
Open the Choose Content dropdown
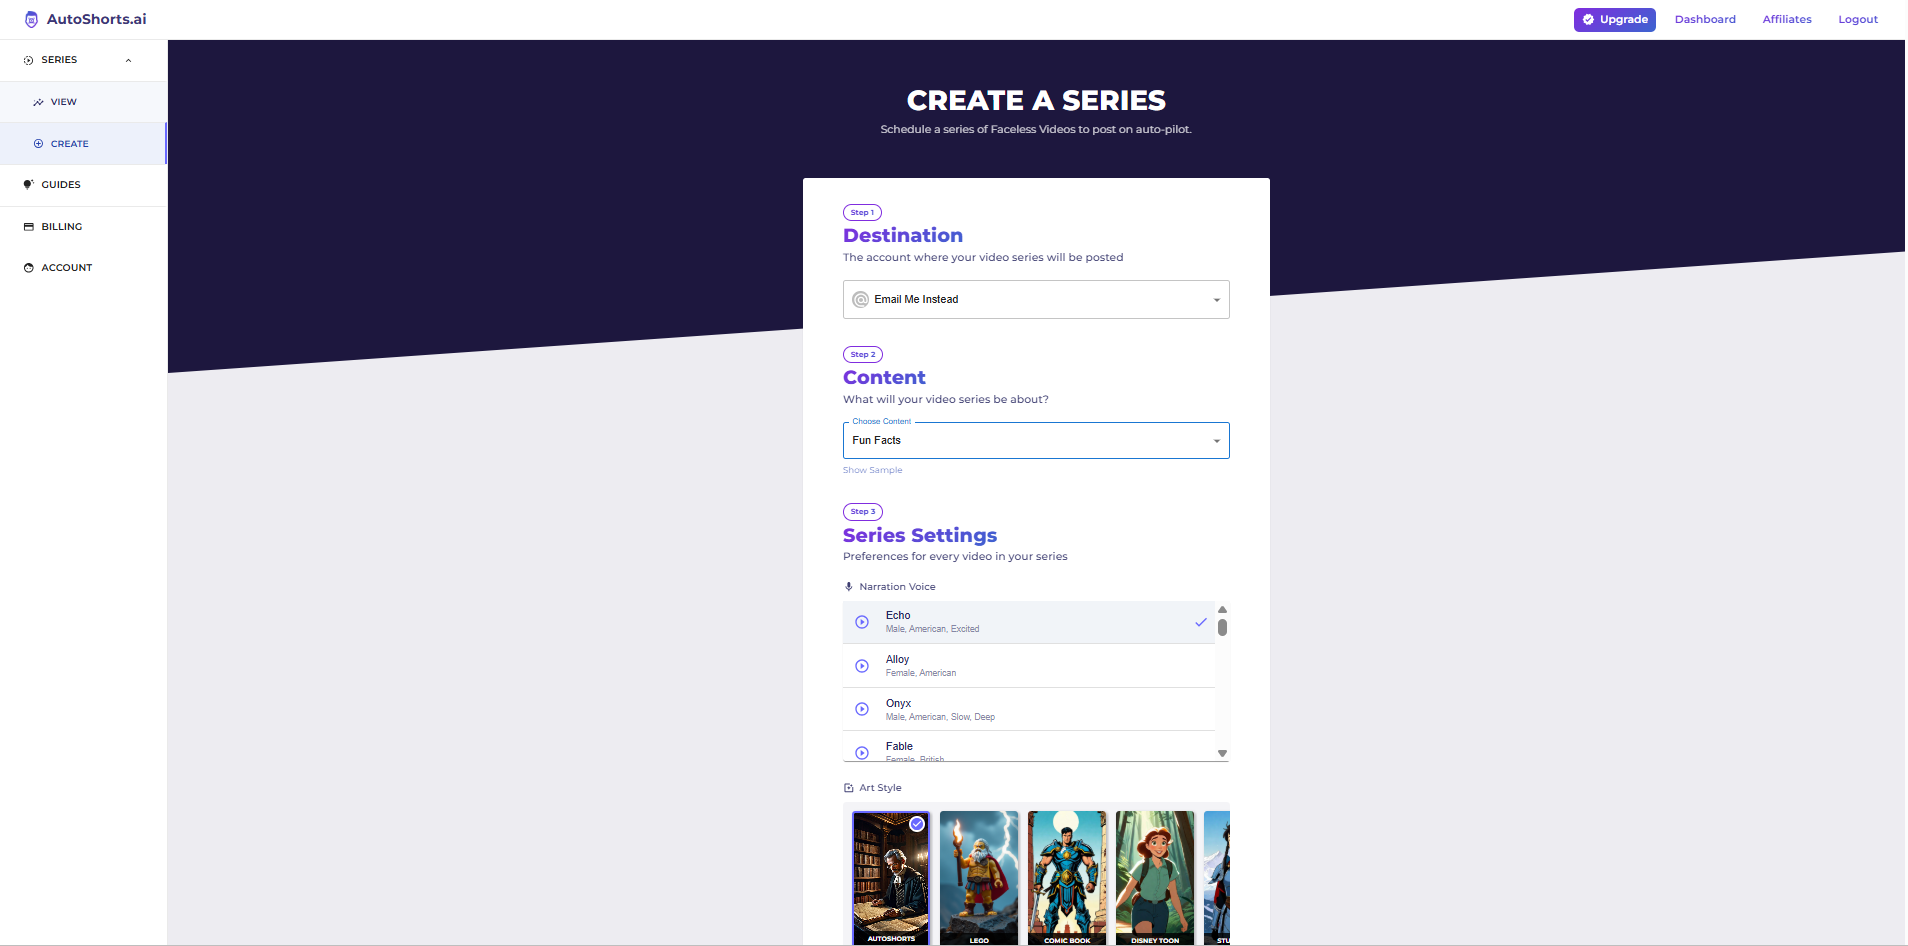[x=1036, y=440]
